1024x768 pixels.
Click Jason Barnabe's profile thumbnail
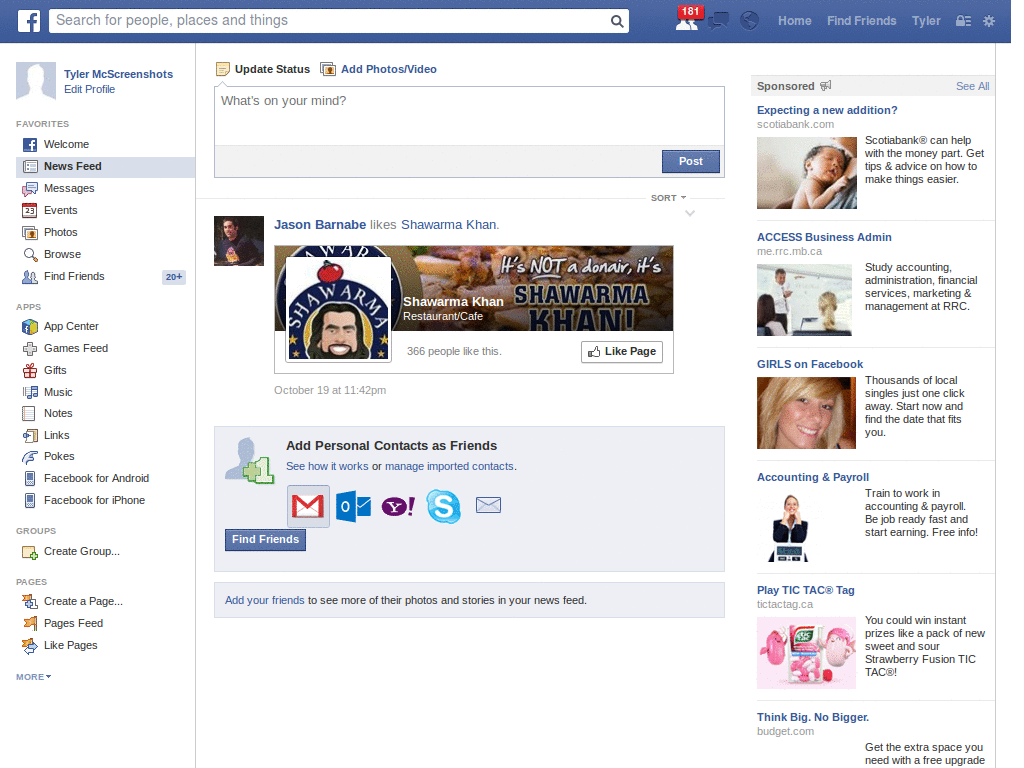(x=239, y=241)
